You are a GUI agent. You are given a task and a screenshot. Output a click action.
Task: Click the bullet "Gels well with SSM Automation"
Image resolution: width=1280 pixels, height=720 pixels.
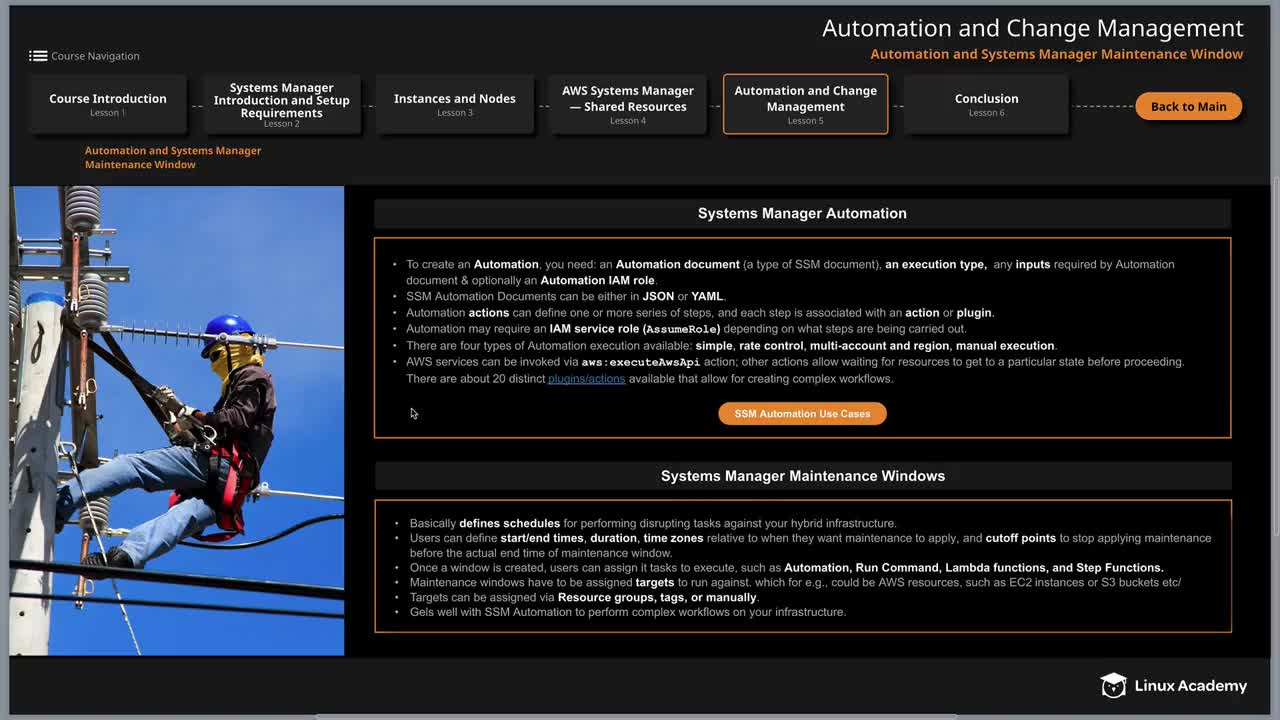point(628,612)
